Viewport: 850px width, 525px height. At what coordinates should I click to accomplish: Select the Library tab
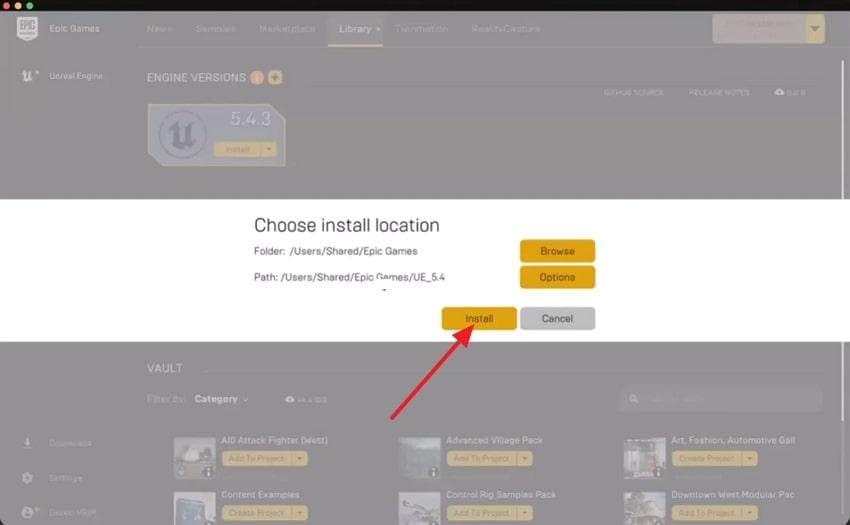pyautogui.click(x=355, y=29)
